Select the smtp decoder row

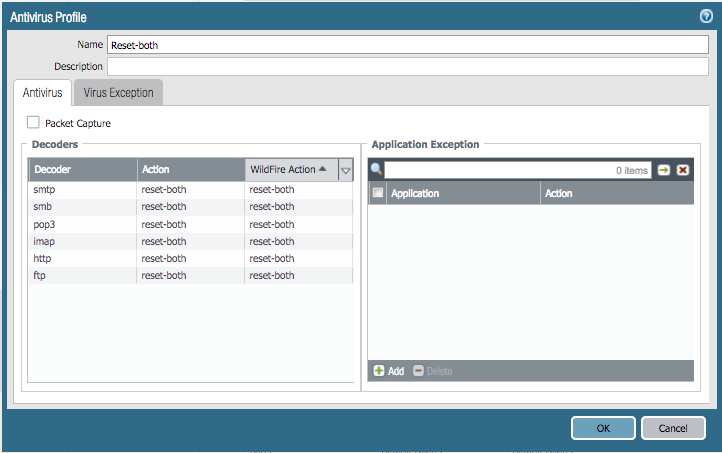click(x=80, y=189)
